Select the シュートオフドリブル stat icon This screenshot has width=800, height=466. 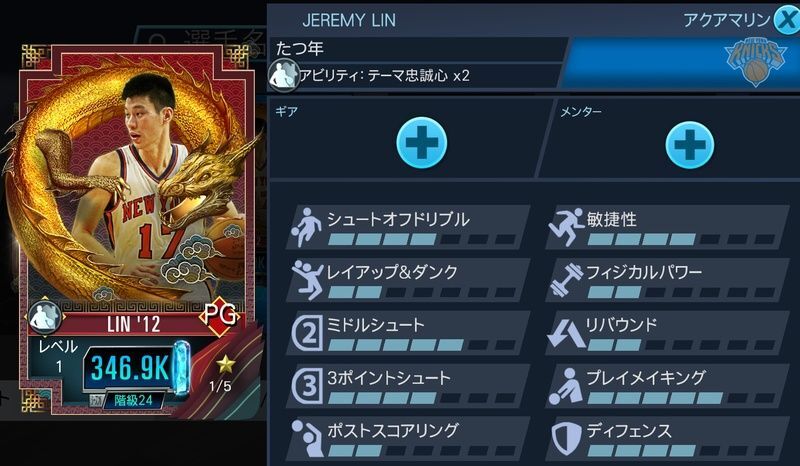pyautogui.click(x=306, y=228)
